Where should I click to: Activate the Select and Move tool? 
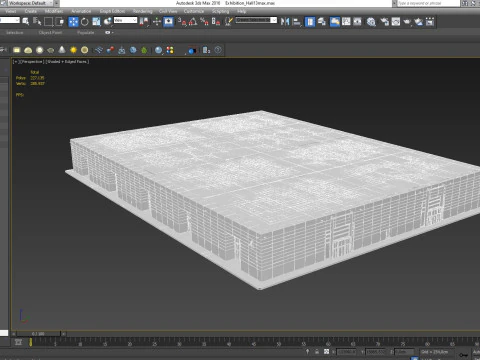pyautogui.click(x=73, y=22)
